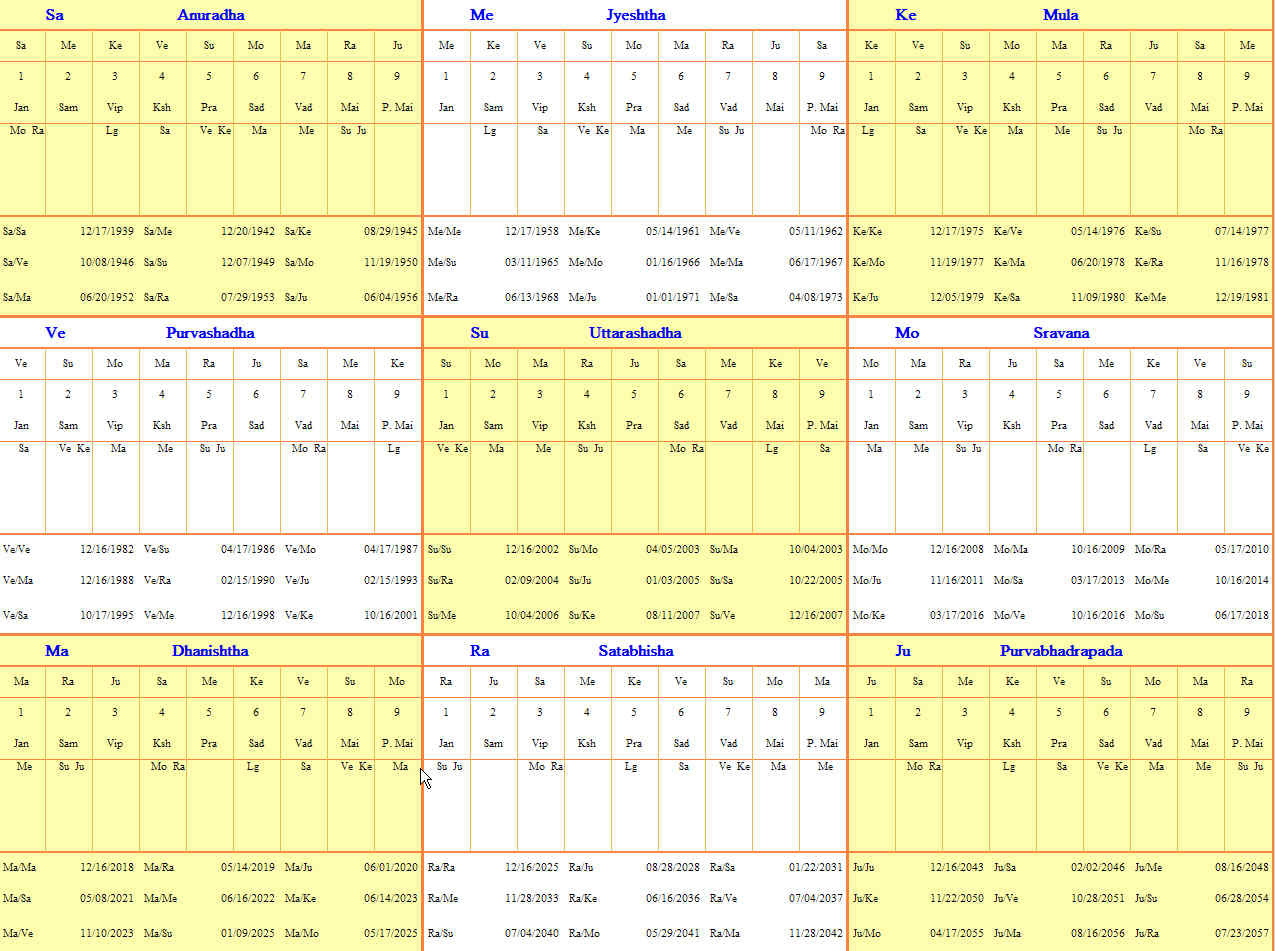Select the Ve/Ke date 10/16/2001
This screenshot has height=951, width=1275.
pyautogui.click(x=391, y=615)
